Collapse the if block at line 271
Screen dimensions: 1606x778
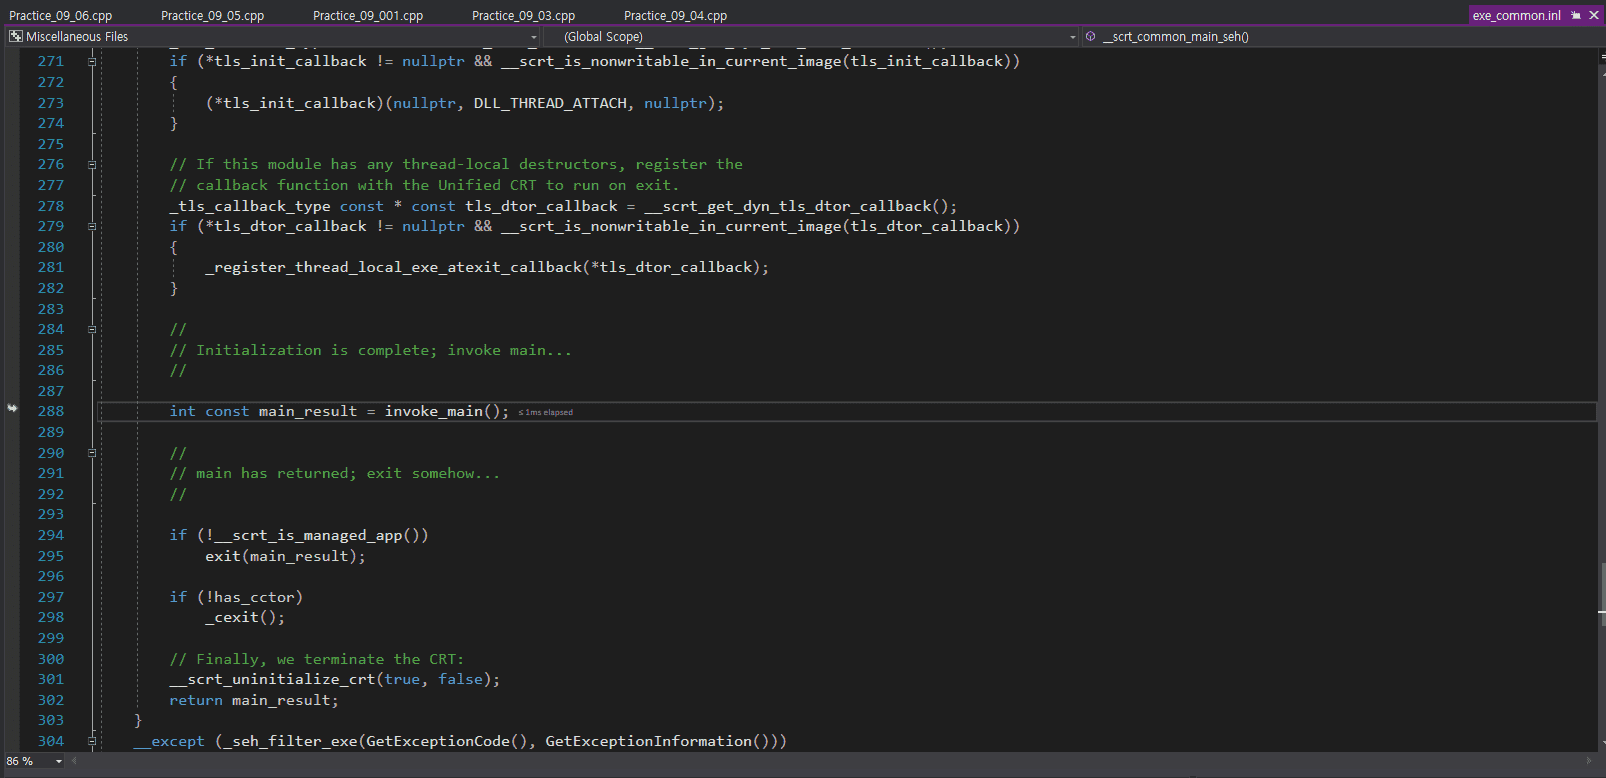click(92, 61)
